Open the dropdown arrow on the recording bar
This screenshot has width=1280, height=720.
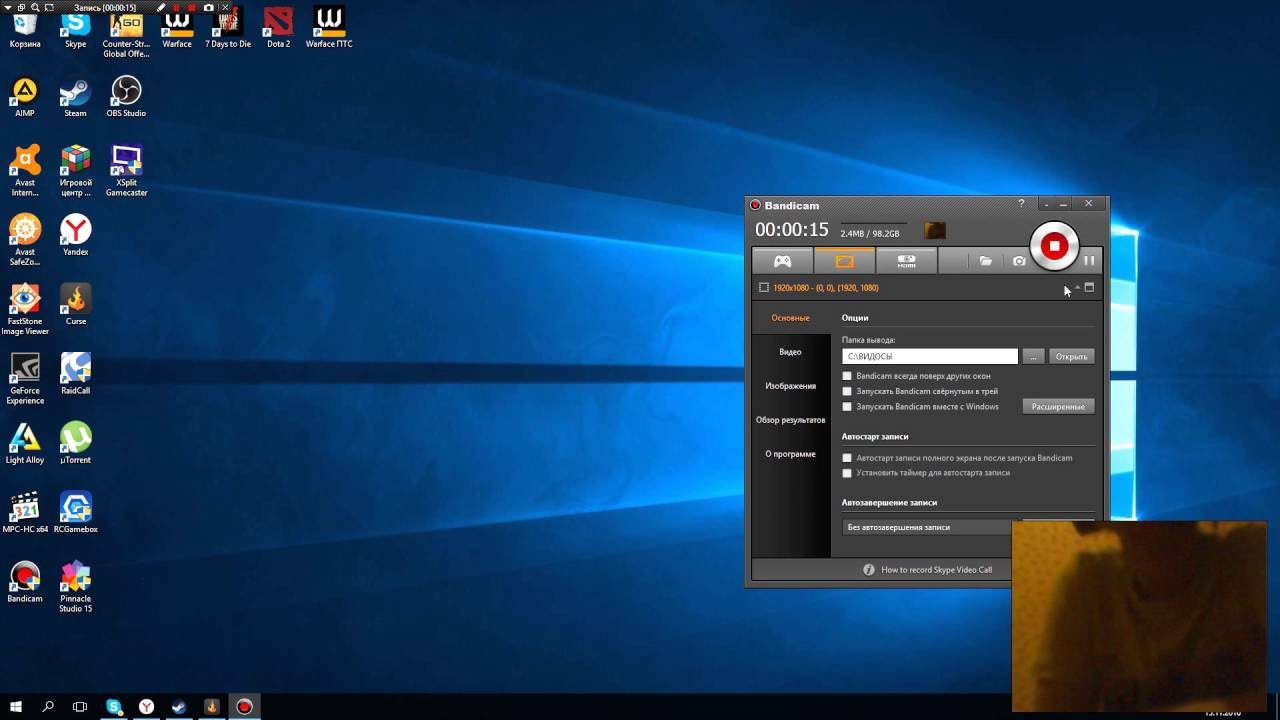(7, 7)
